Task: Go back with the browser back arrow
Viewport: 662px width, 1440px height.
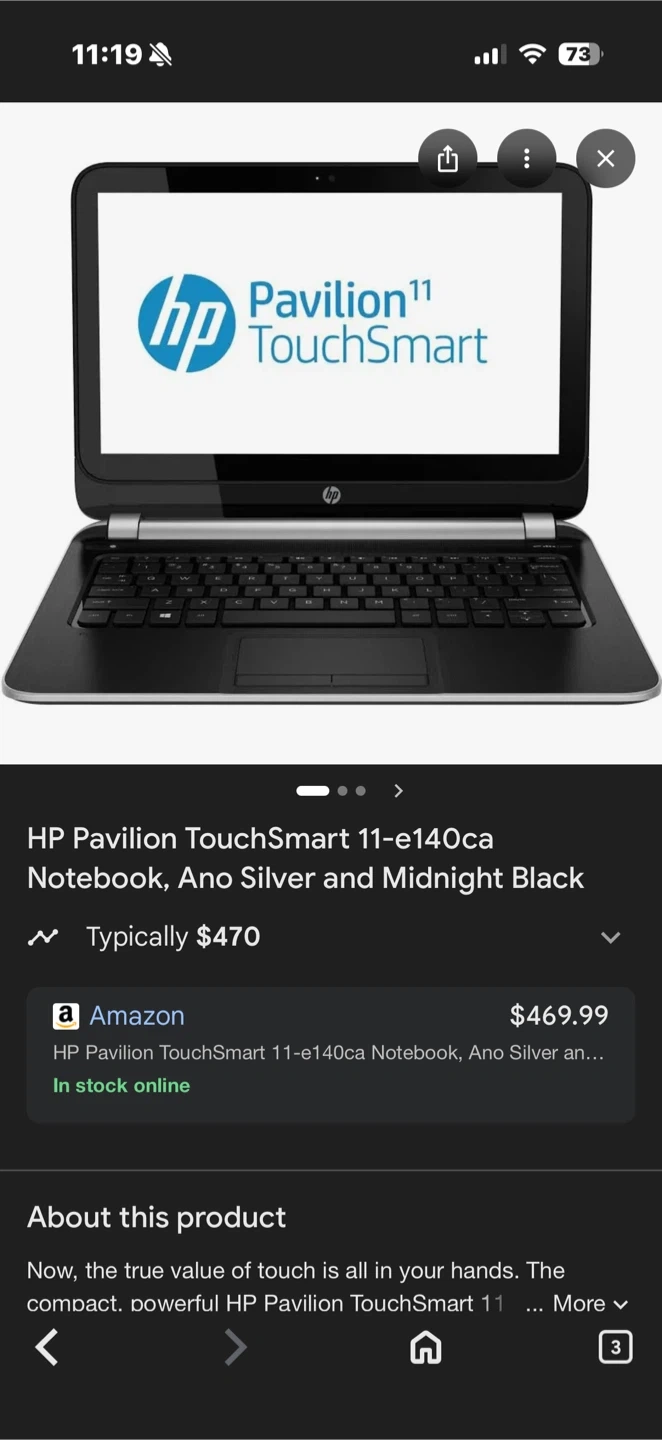Action: (46, 1347)
